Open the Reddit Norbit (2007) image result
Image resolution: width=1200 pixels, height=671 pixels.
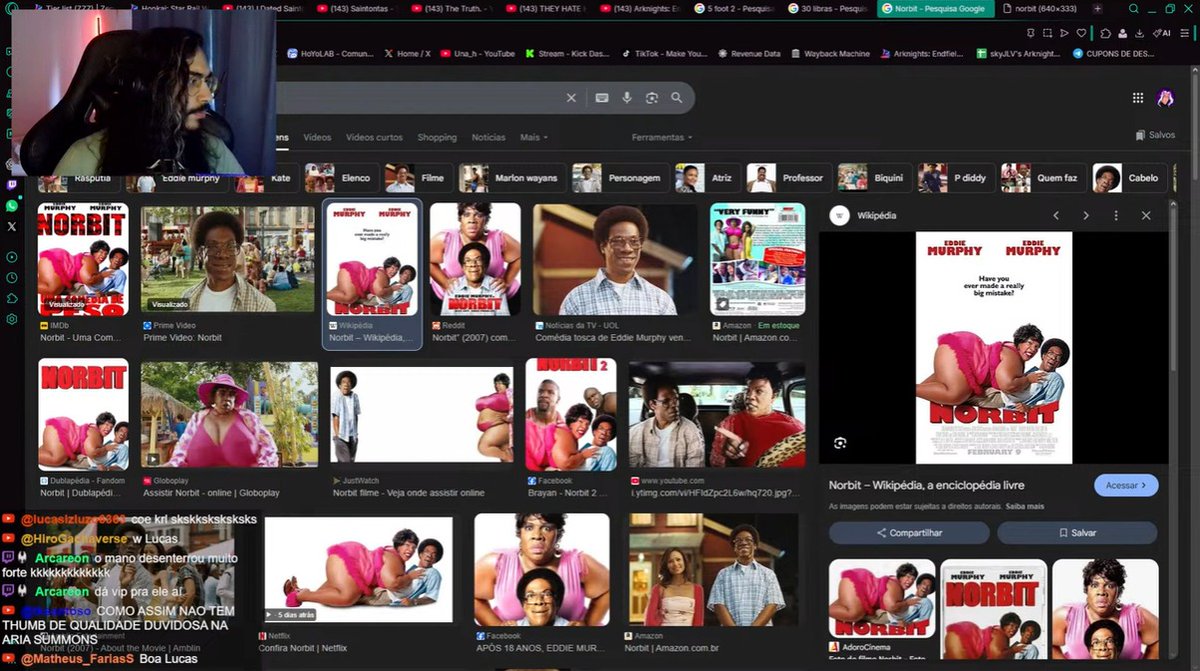[x=475, y=259]
